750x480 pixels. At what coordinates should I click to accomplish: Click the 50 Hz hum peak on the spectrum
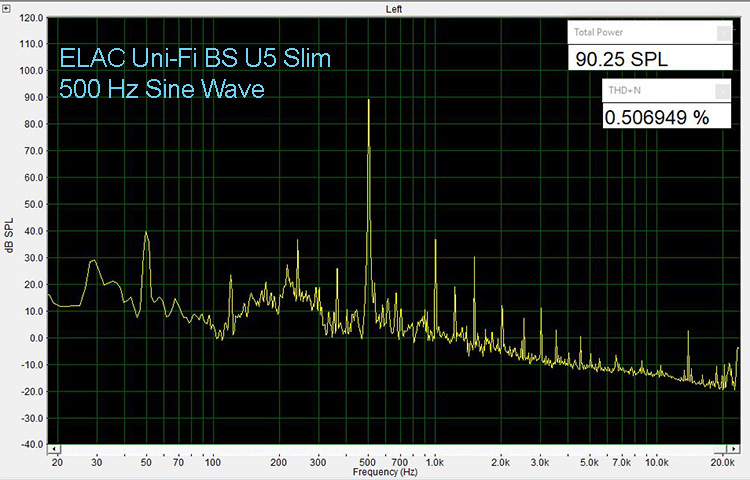coord(146,234)
